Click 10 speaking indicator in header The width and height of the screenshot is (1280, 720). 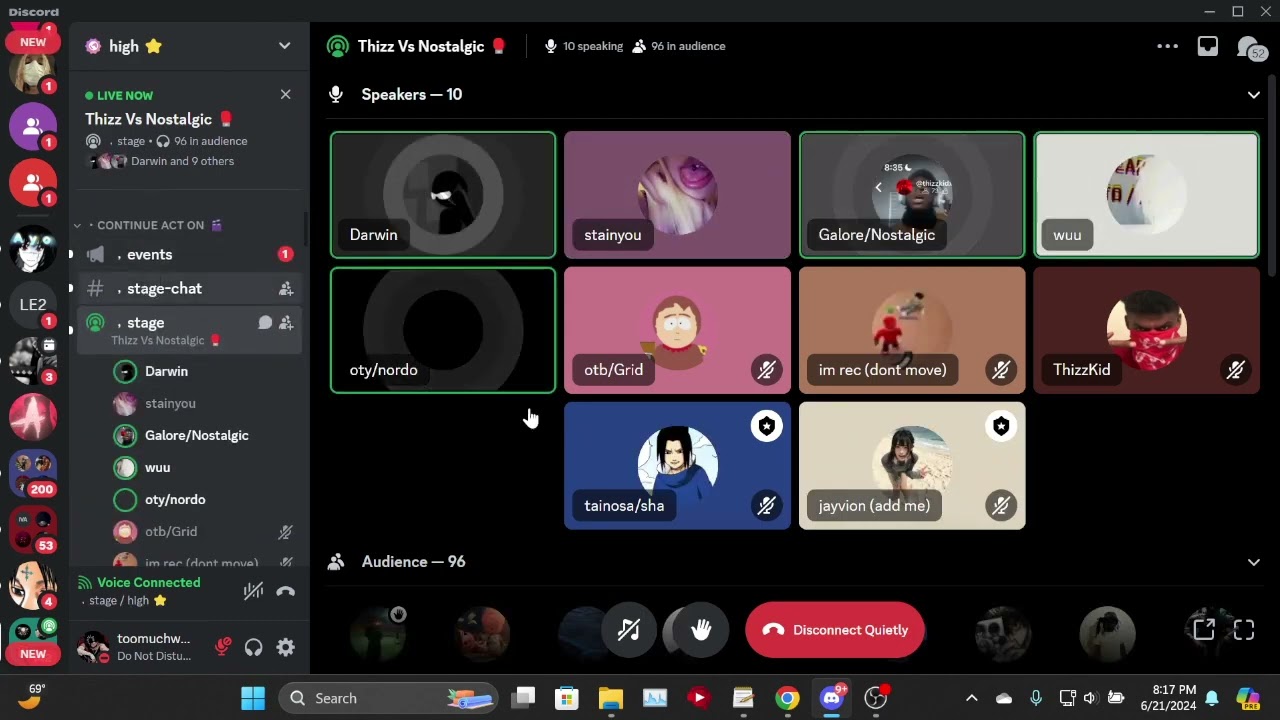point(583,46)
